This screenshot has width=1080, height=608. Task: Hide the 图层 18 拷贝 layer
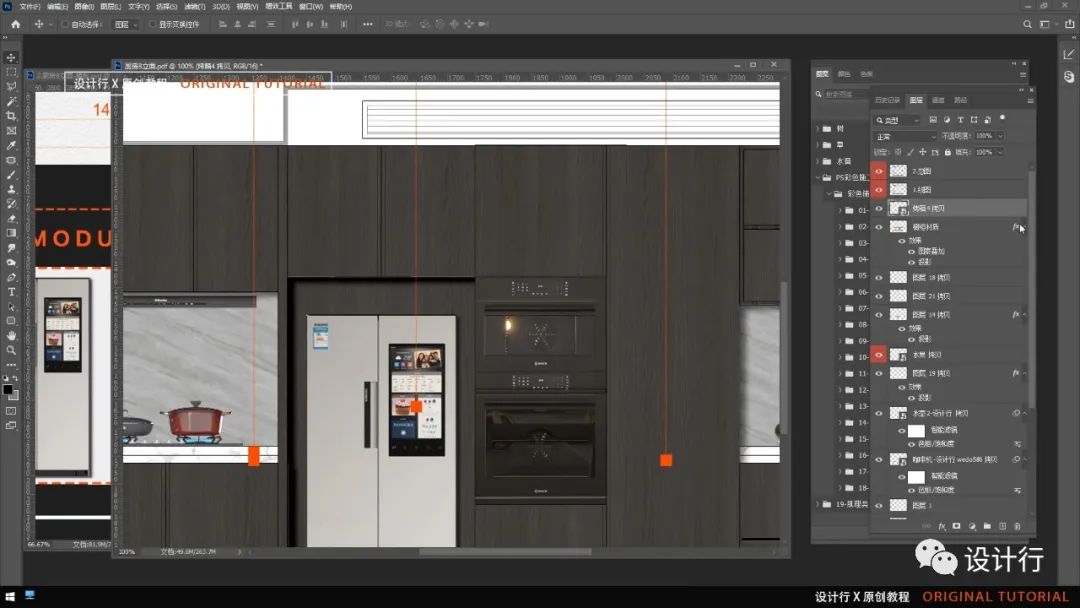[x=879, y=277]
